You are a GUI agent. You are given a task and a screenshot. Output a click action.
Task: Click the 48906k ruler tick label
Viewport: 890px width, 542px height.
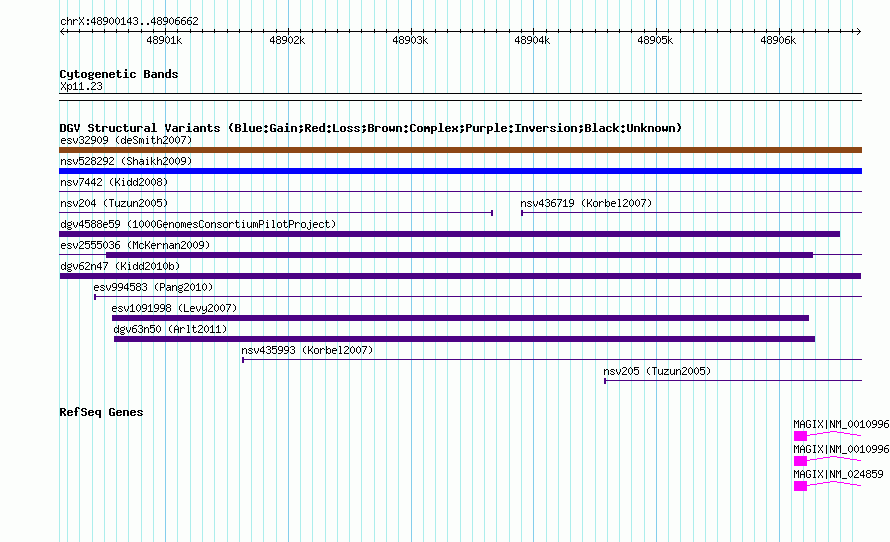(778, 40)
